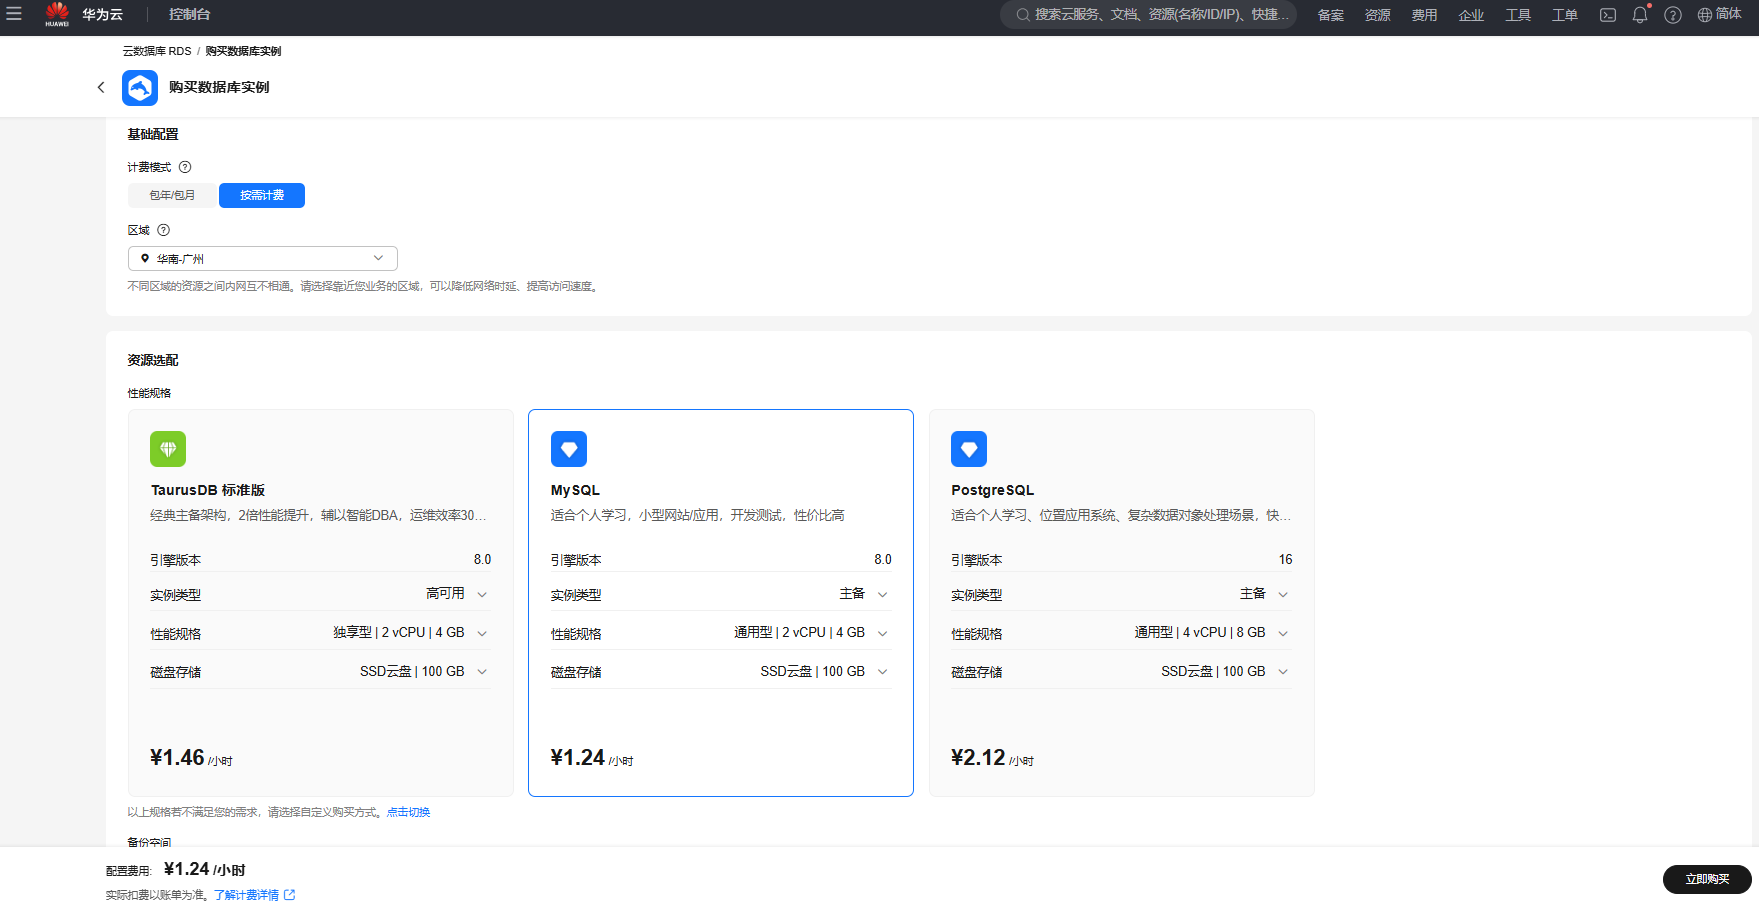Open the 工单 menu
Screen dimensions: 1759x902
point(1565,15)
